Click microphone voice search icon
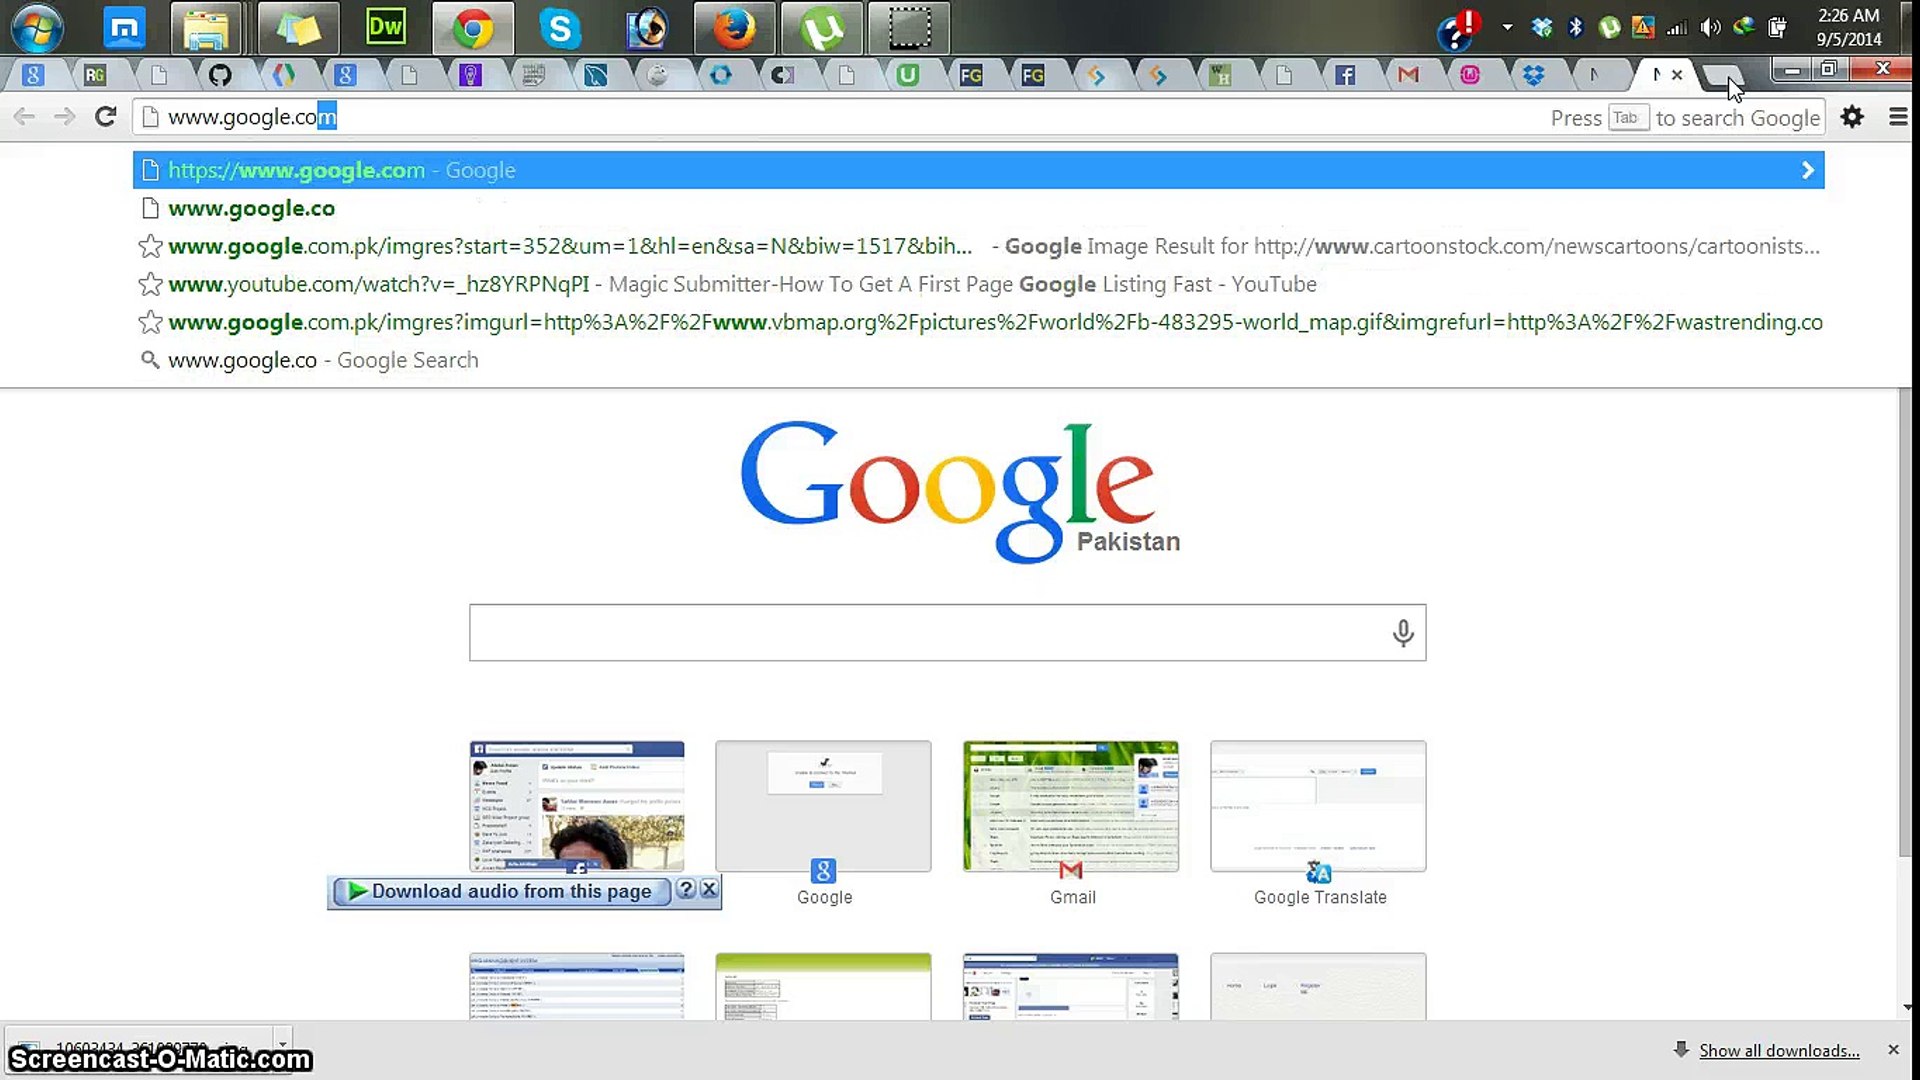The height and width of the screenshot is (1080, 1920). pyautogui.click(x=1403, y=632)
